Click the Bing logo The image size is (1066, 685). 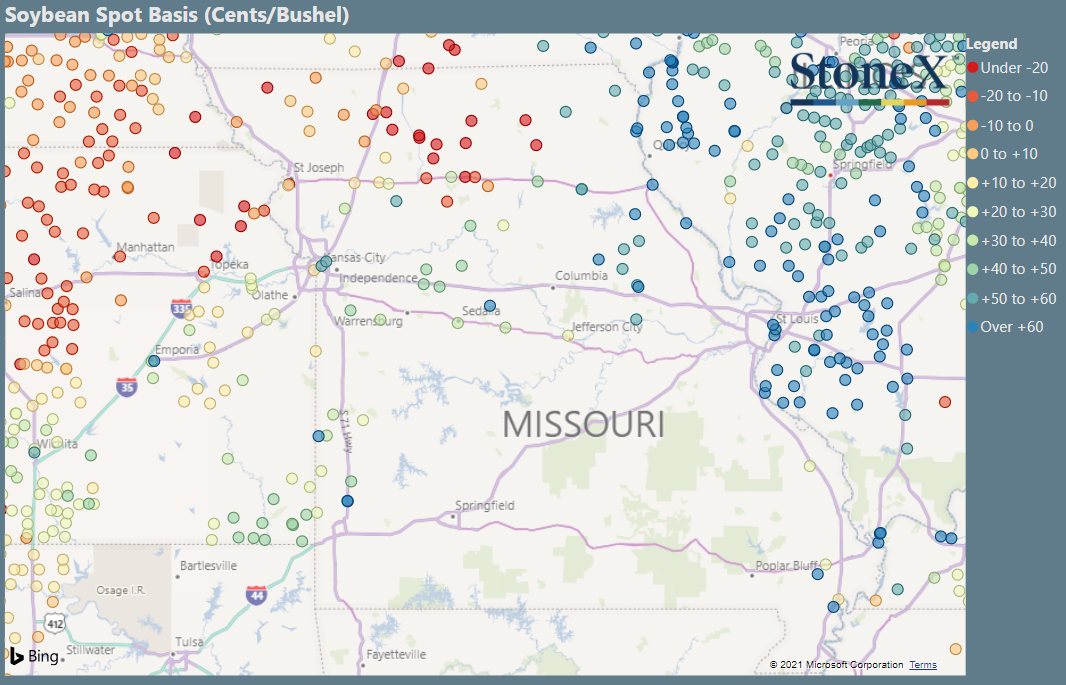(x=35, y=656)
